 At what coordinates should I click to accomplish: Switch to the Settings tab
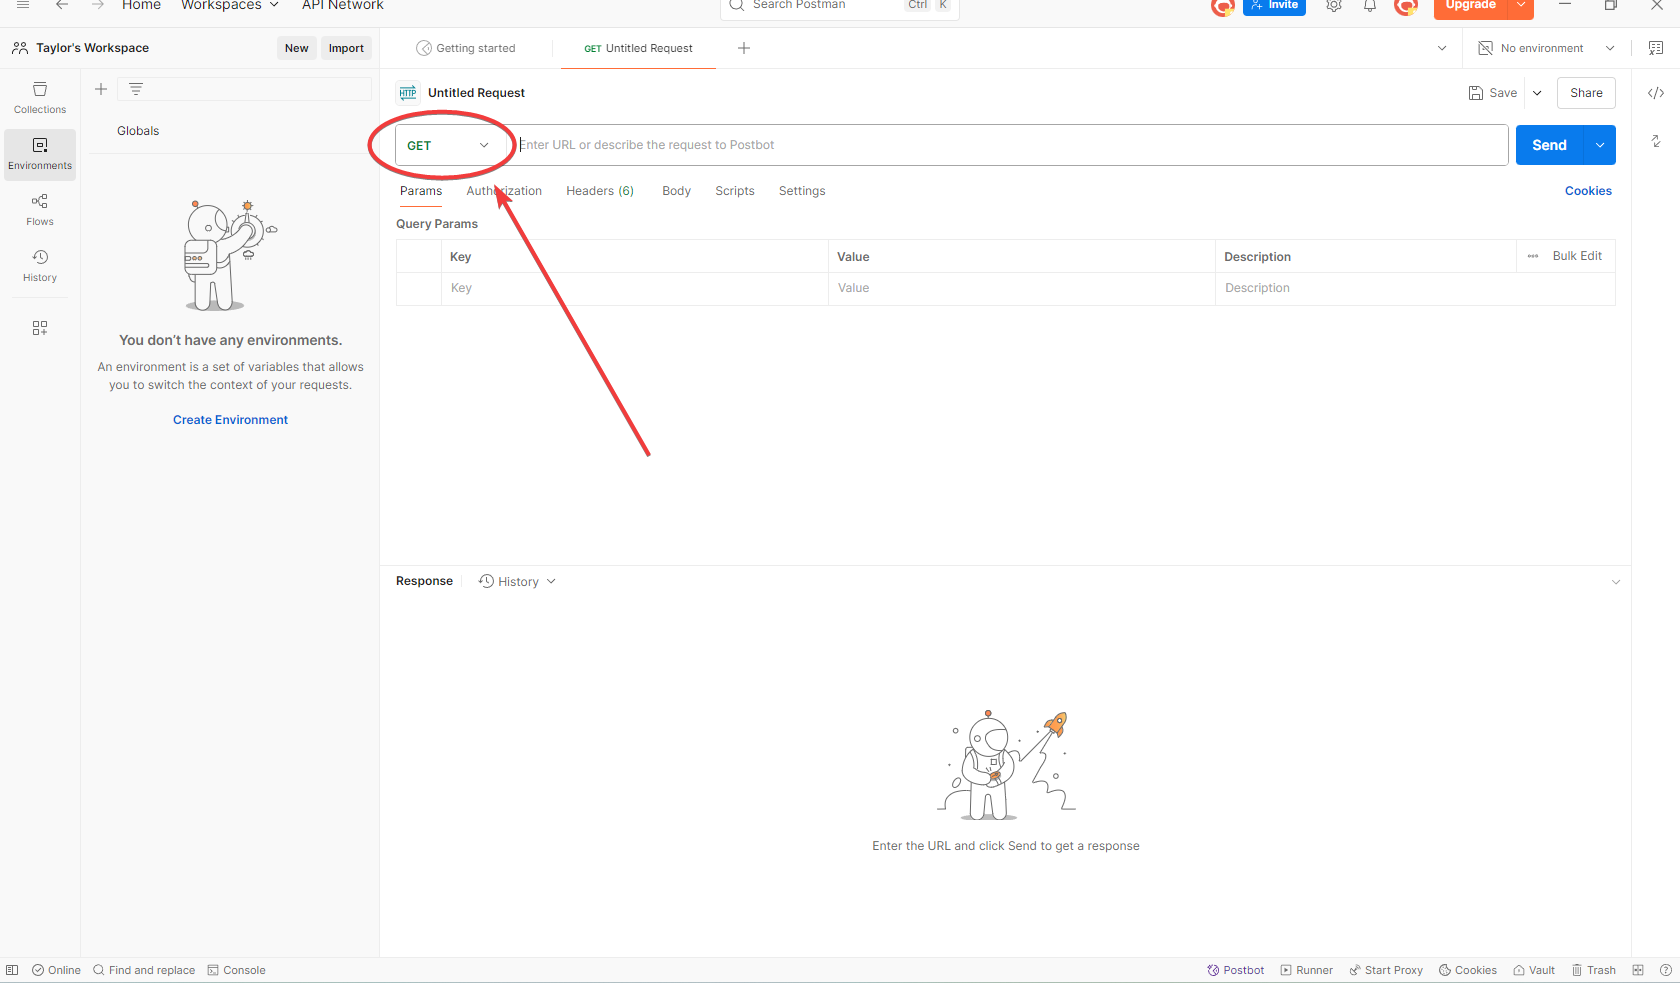coord(802,191)
